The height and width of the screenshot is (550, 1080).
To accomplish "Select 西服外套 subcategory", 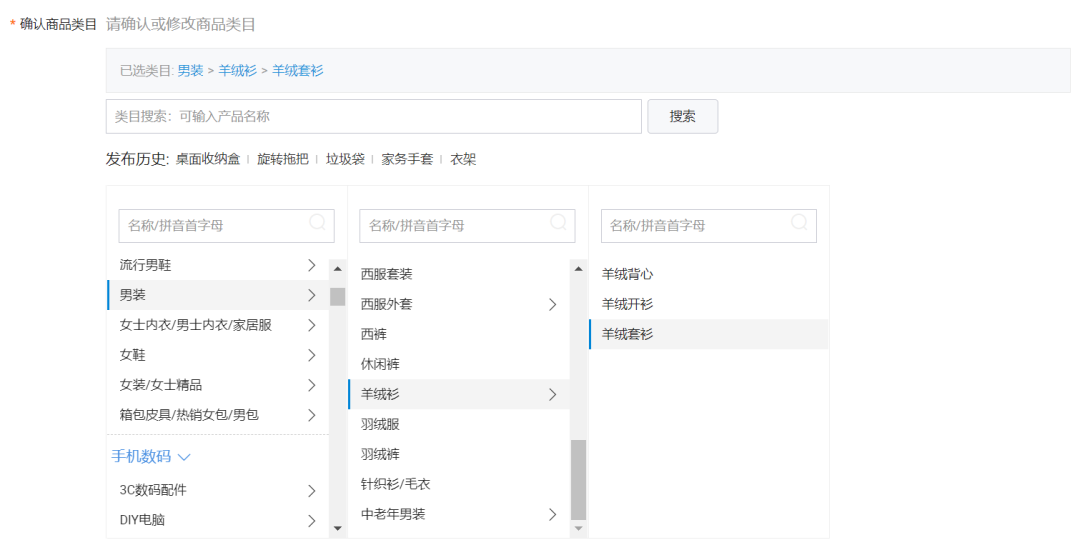I will point(459,304).
